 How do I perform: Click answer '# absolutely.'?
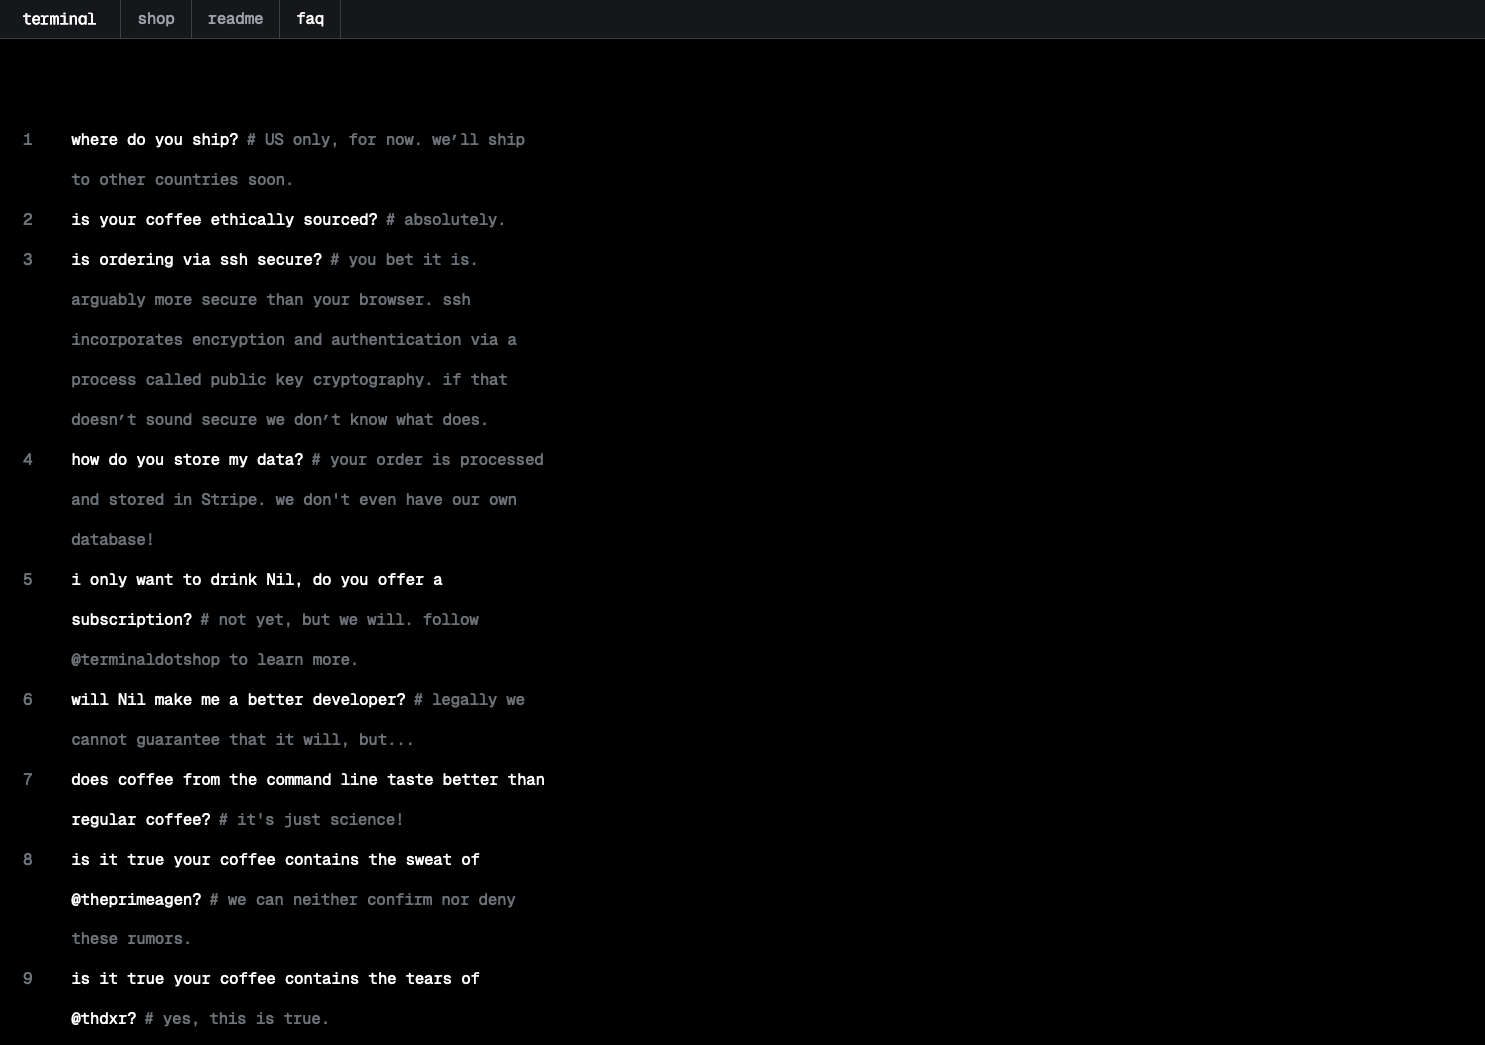pyautogui.click(x=445, y=220)
